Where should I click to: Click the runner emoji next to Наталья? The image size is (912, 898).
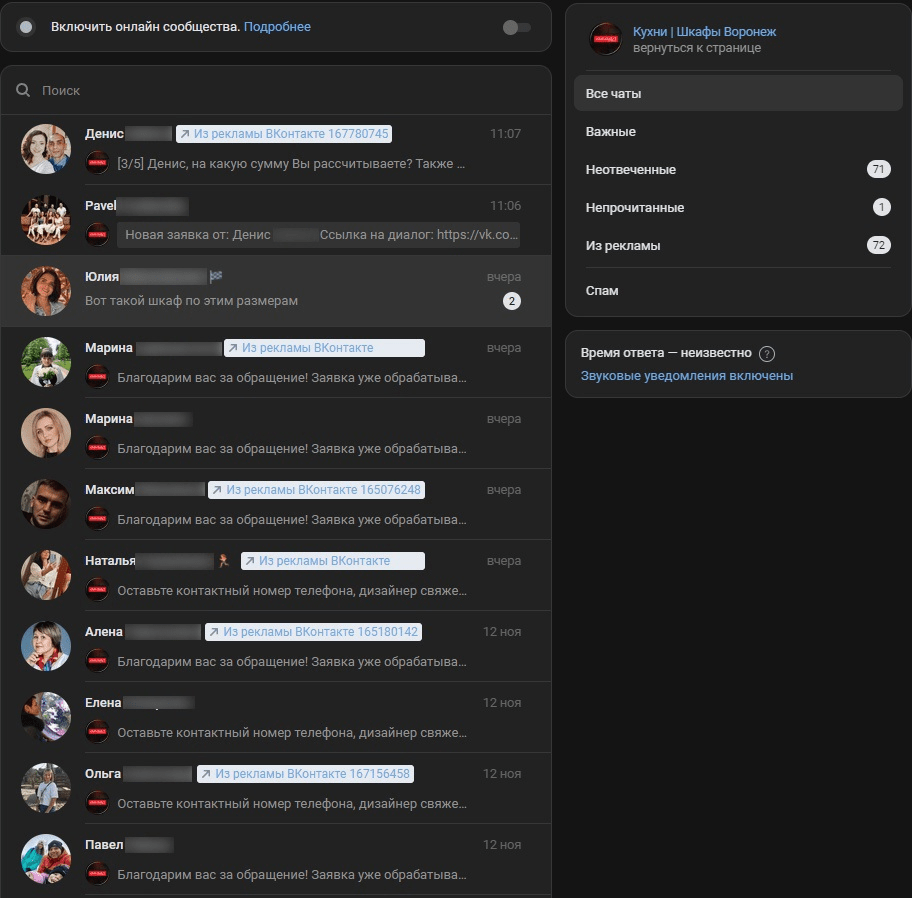(x=224, y=561)
